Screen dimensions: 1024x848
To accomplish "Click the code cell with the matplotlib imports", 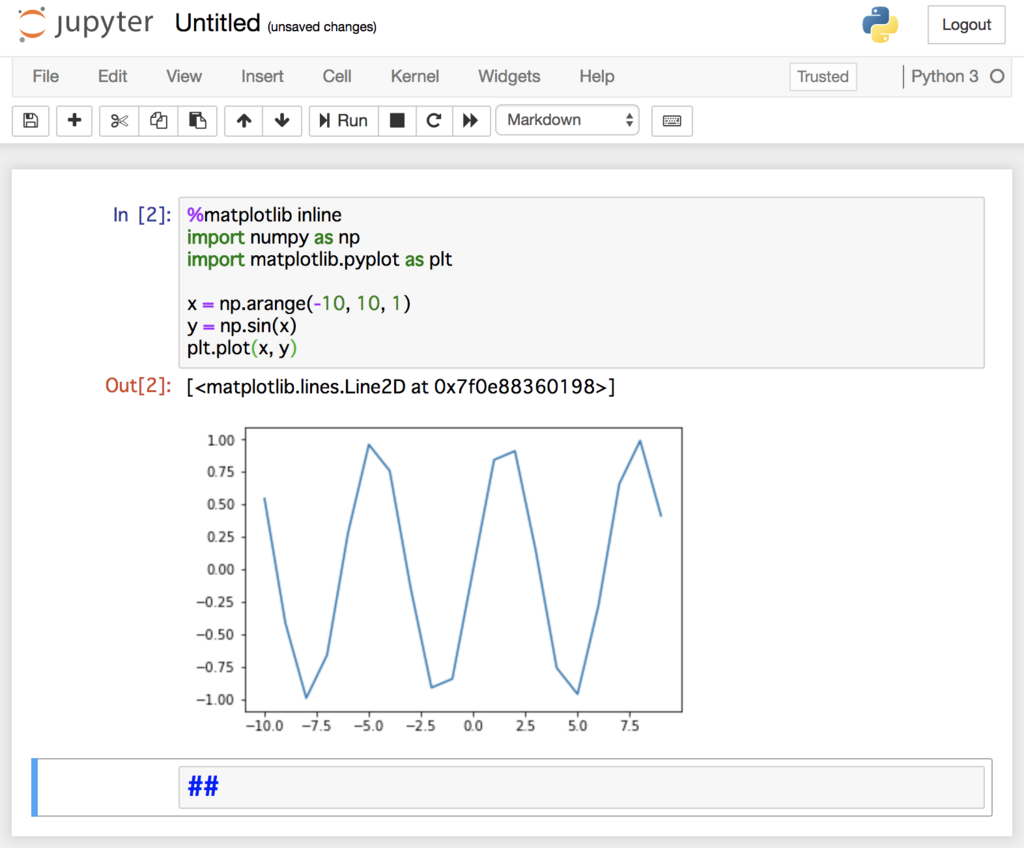I will pos(581,282).
